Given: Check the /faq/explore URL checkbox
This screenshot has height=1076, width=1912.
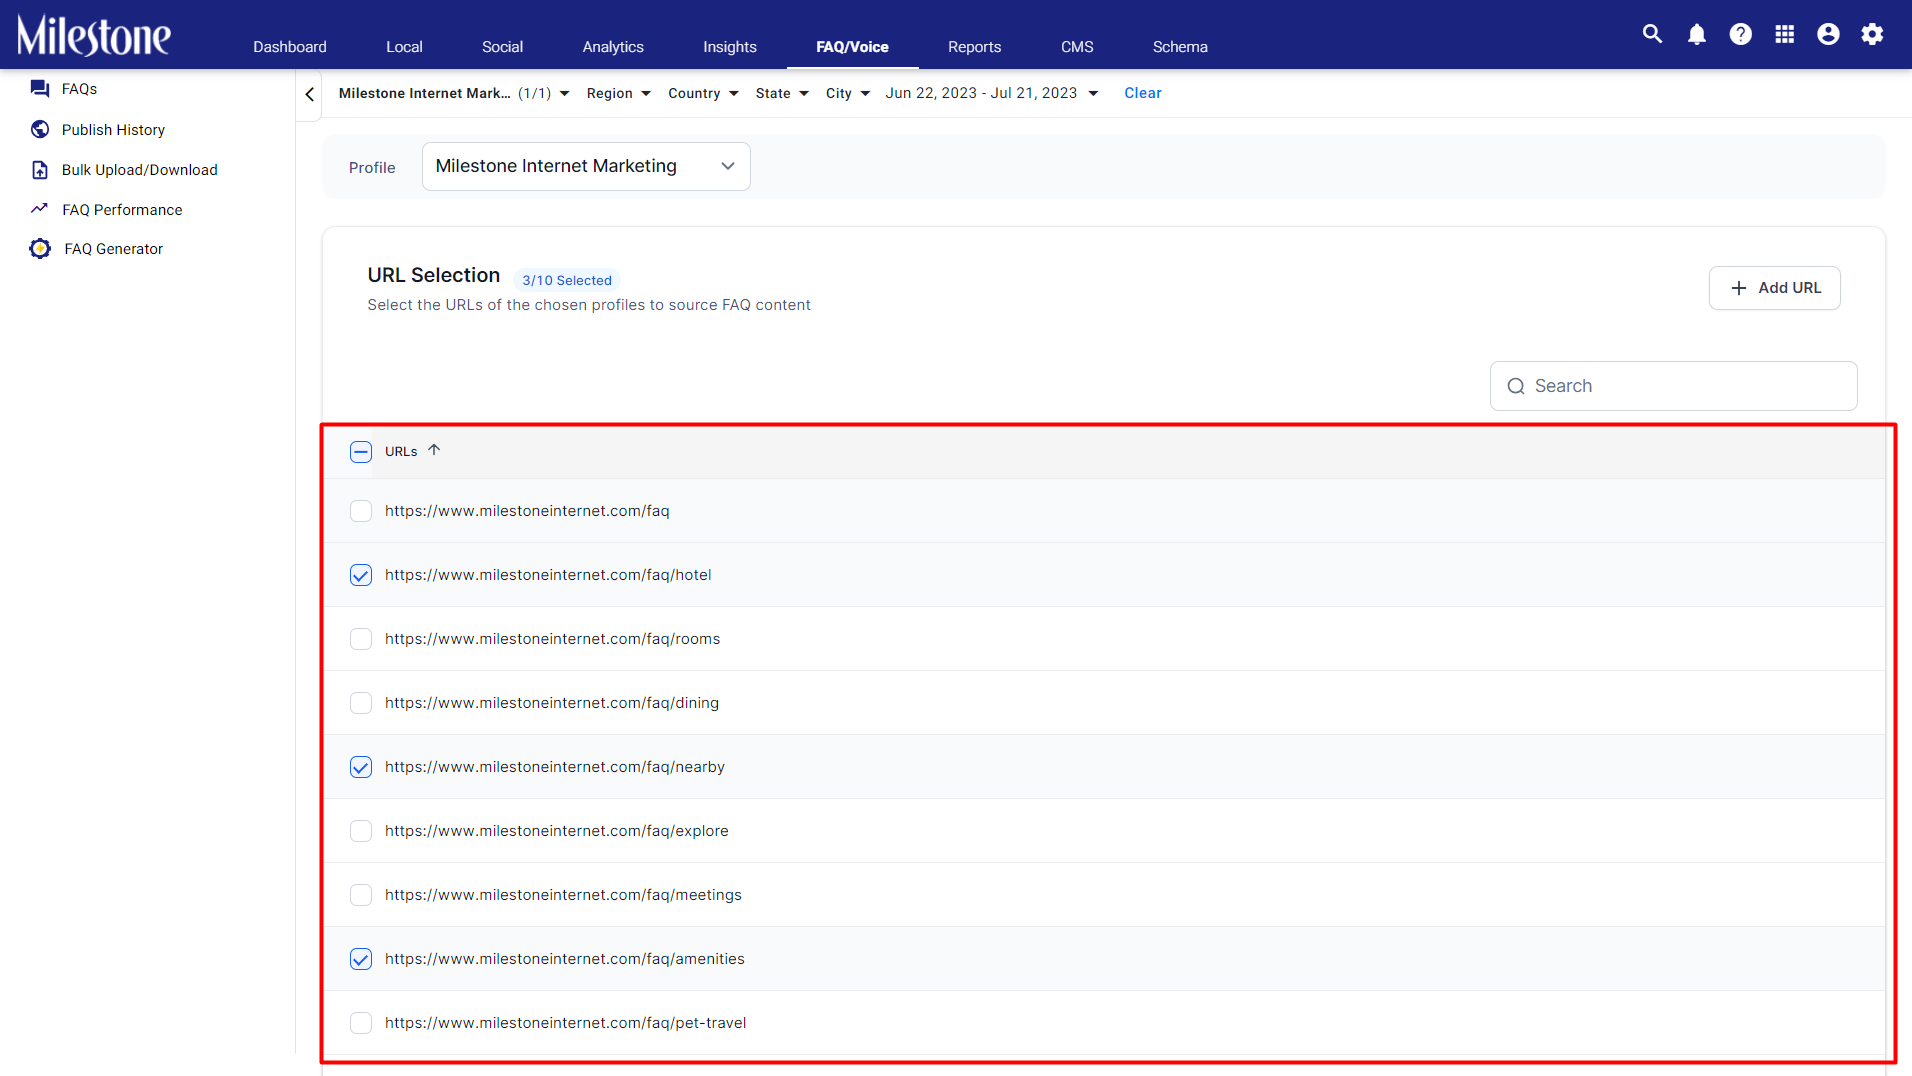Looking at the screenshot, I should (361, 831).
